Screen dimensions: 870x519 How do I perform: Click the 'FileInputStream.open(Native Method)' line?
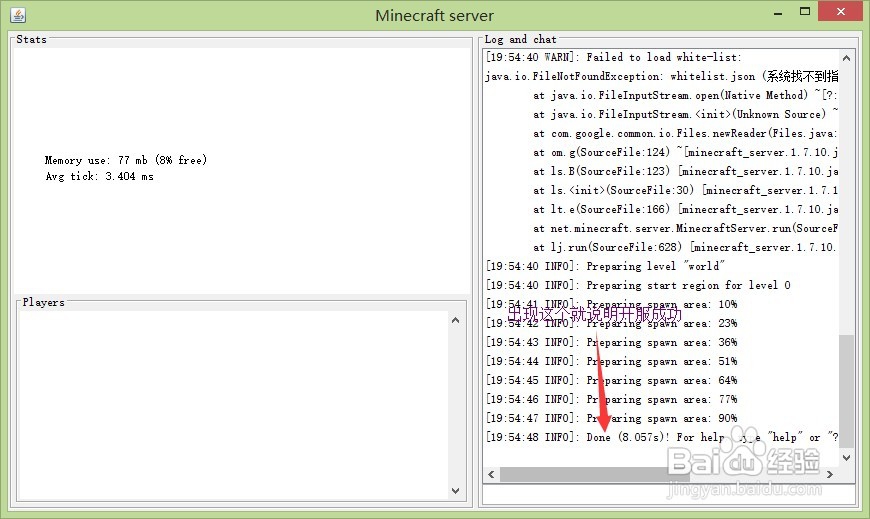click(685, 95)
